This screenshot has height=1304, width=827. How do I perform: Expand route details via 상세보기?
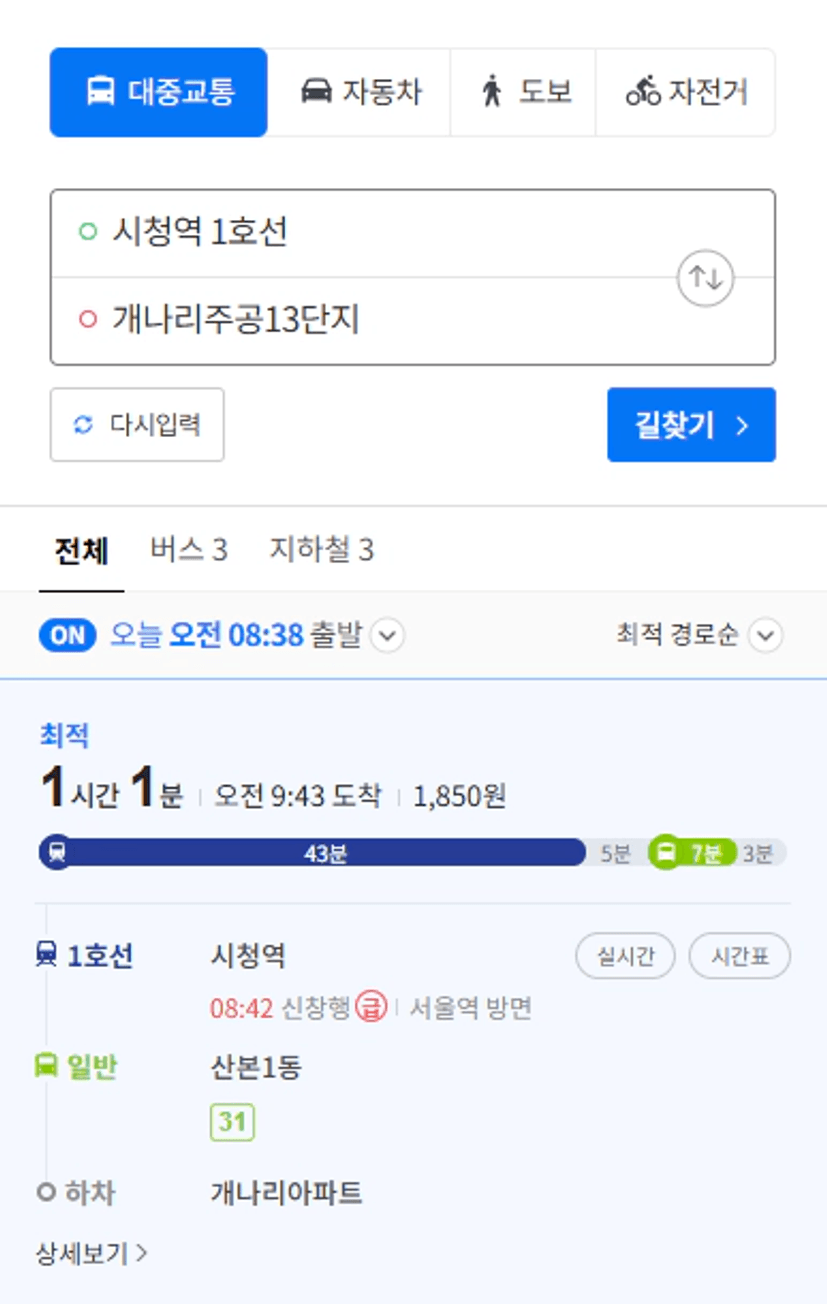pos(92,1253)
